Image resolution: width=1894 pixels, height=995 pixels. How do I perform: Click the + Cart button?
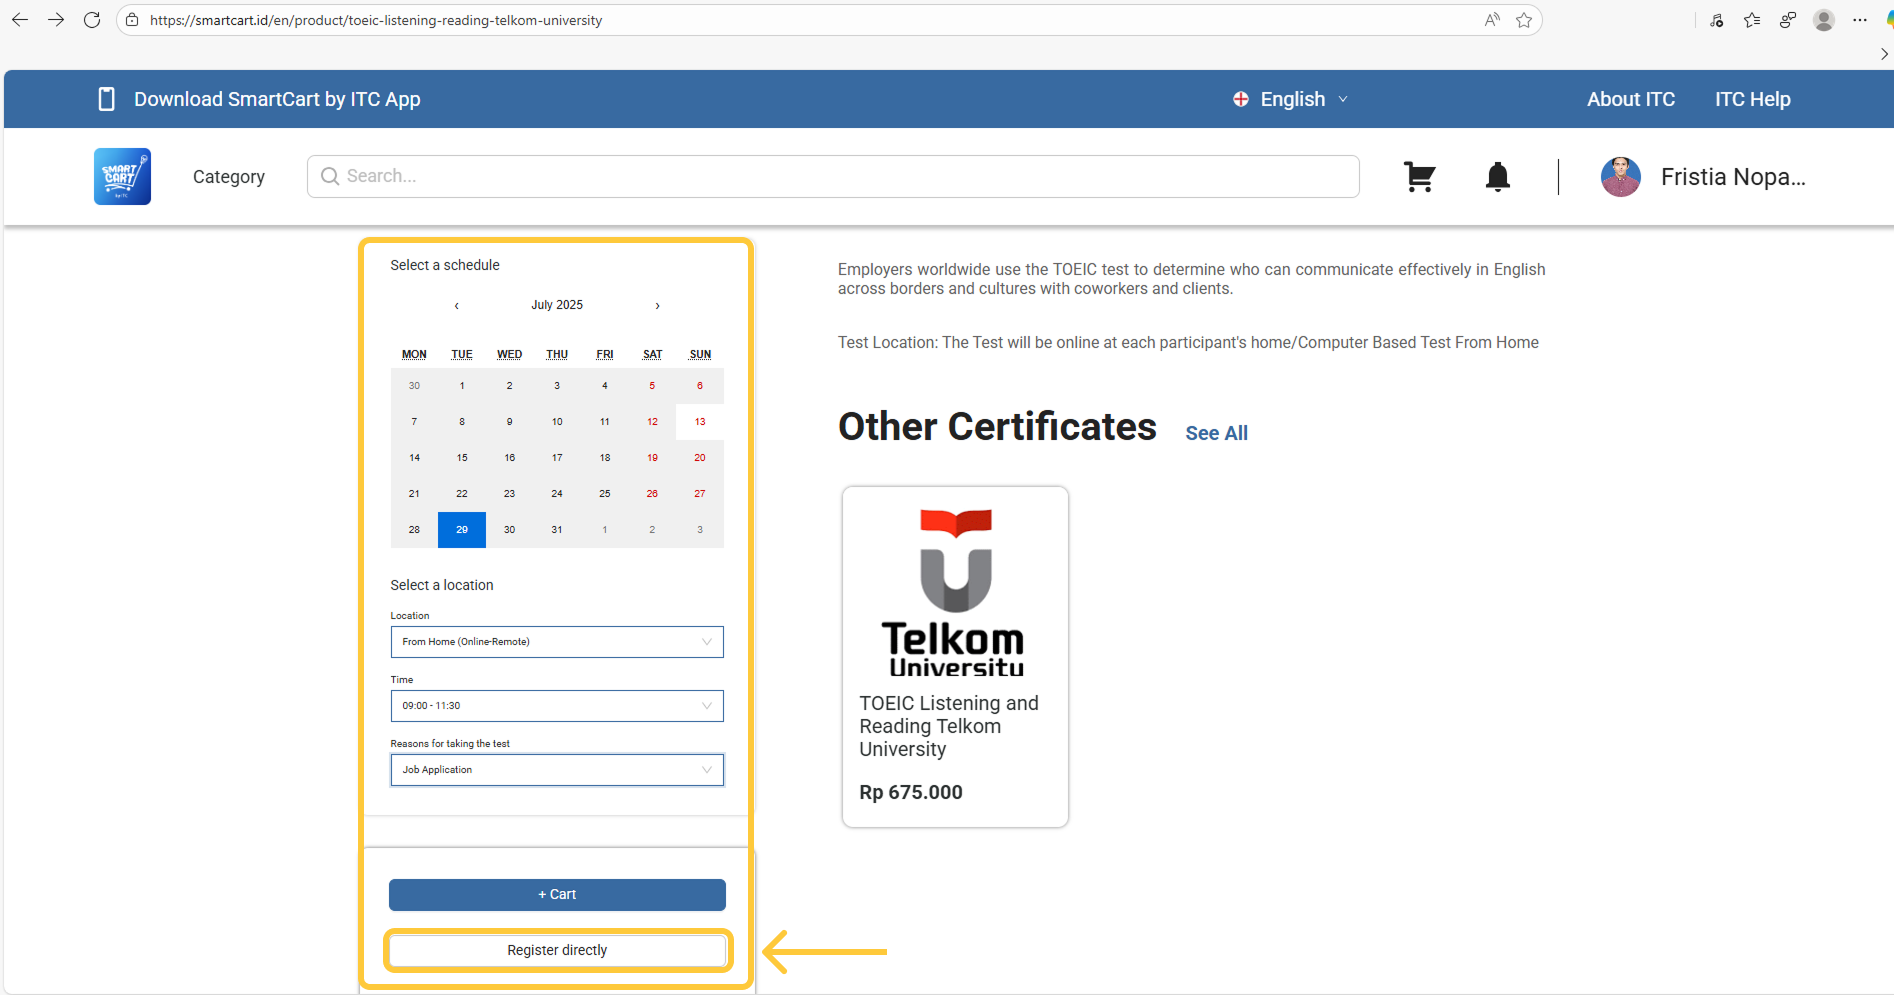tap(557, 895)
